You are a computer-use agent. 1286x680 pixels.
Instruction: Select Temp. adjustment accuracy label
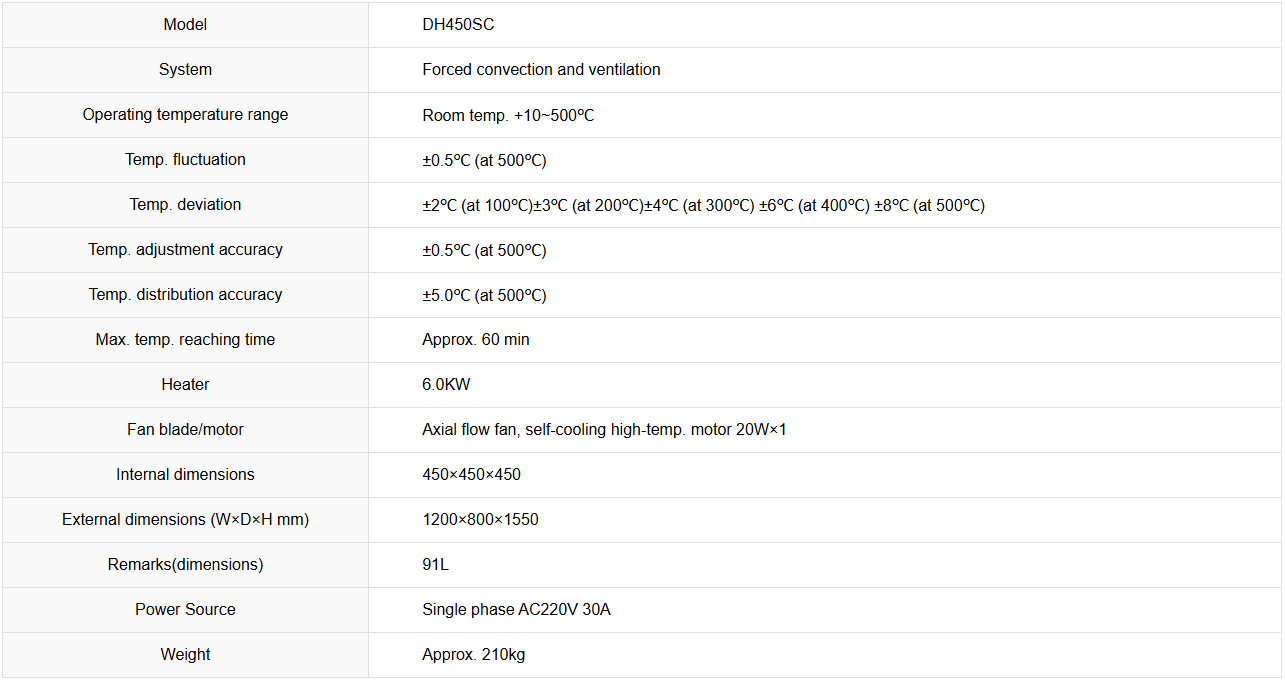[x=185, y=250]
